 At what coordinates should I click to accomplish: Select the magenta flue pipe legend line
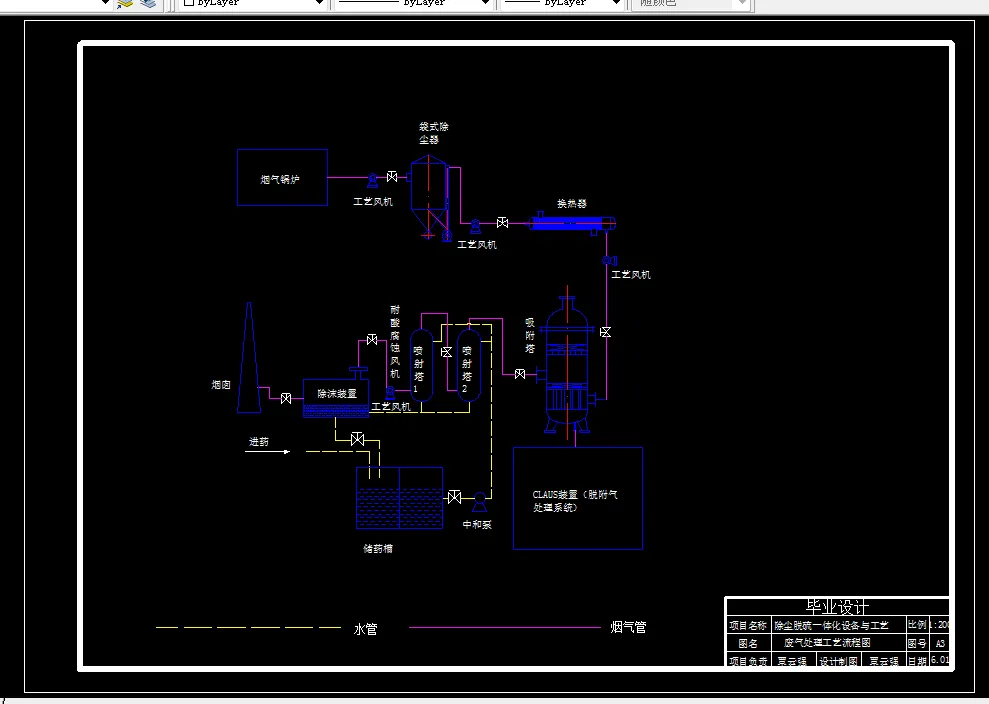[505, 628]
